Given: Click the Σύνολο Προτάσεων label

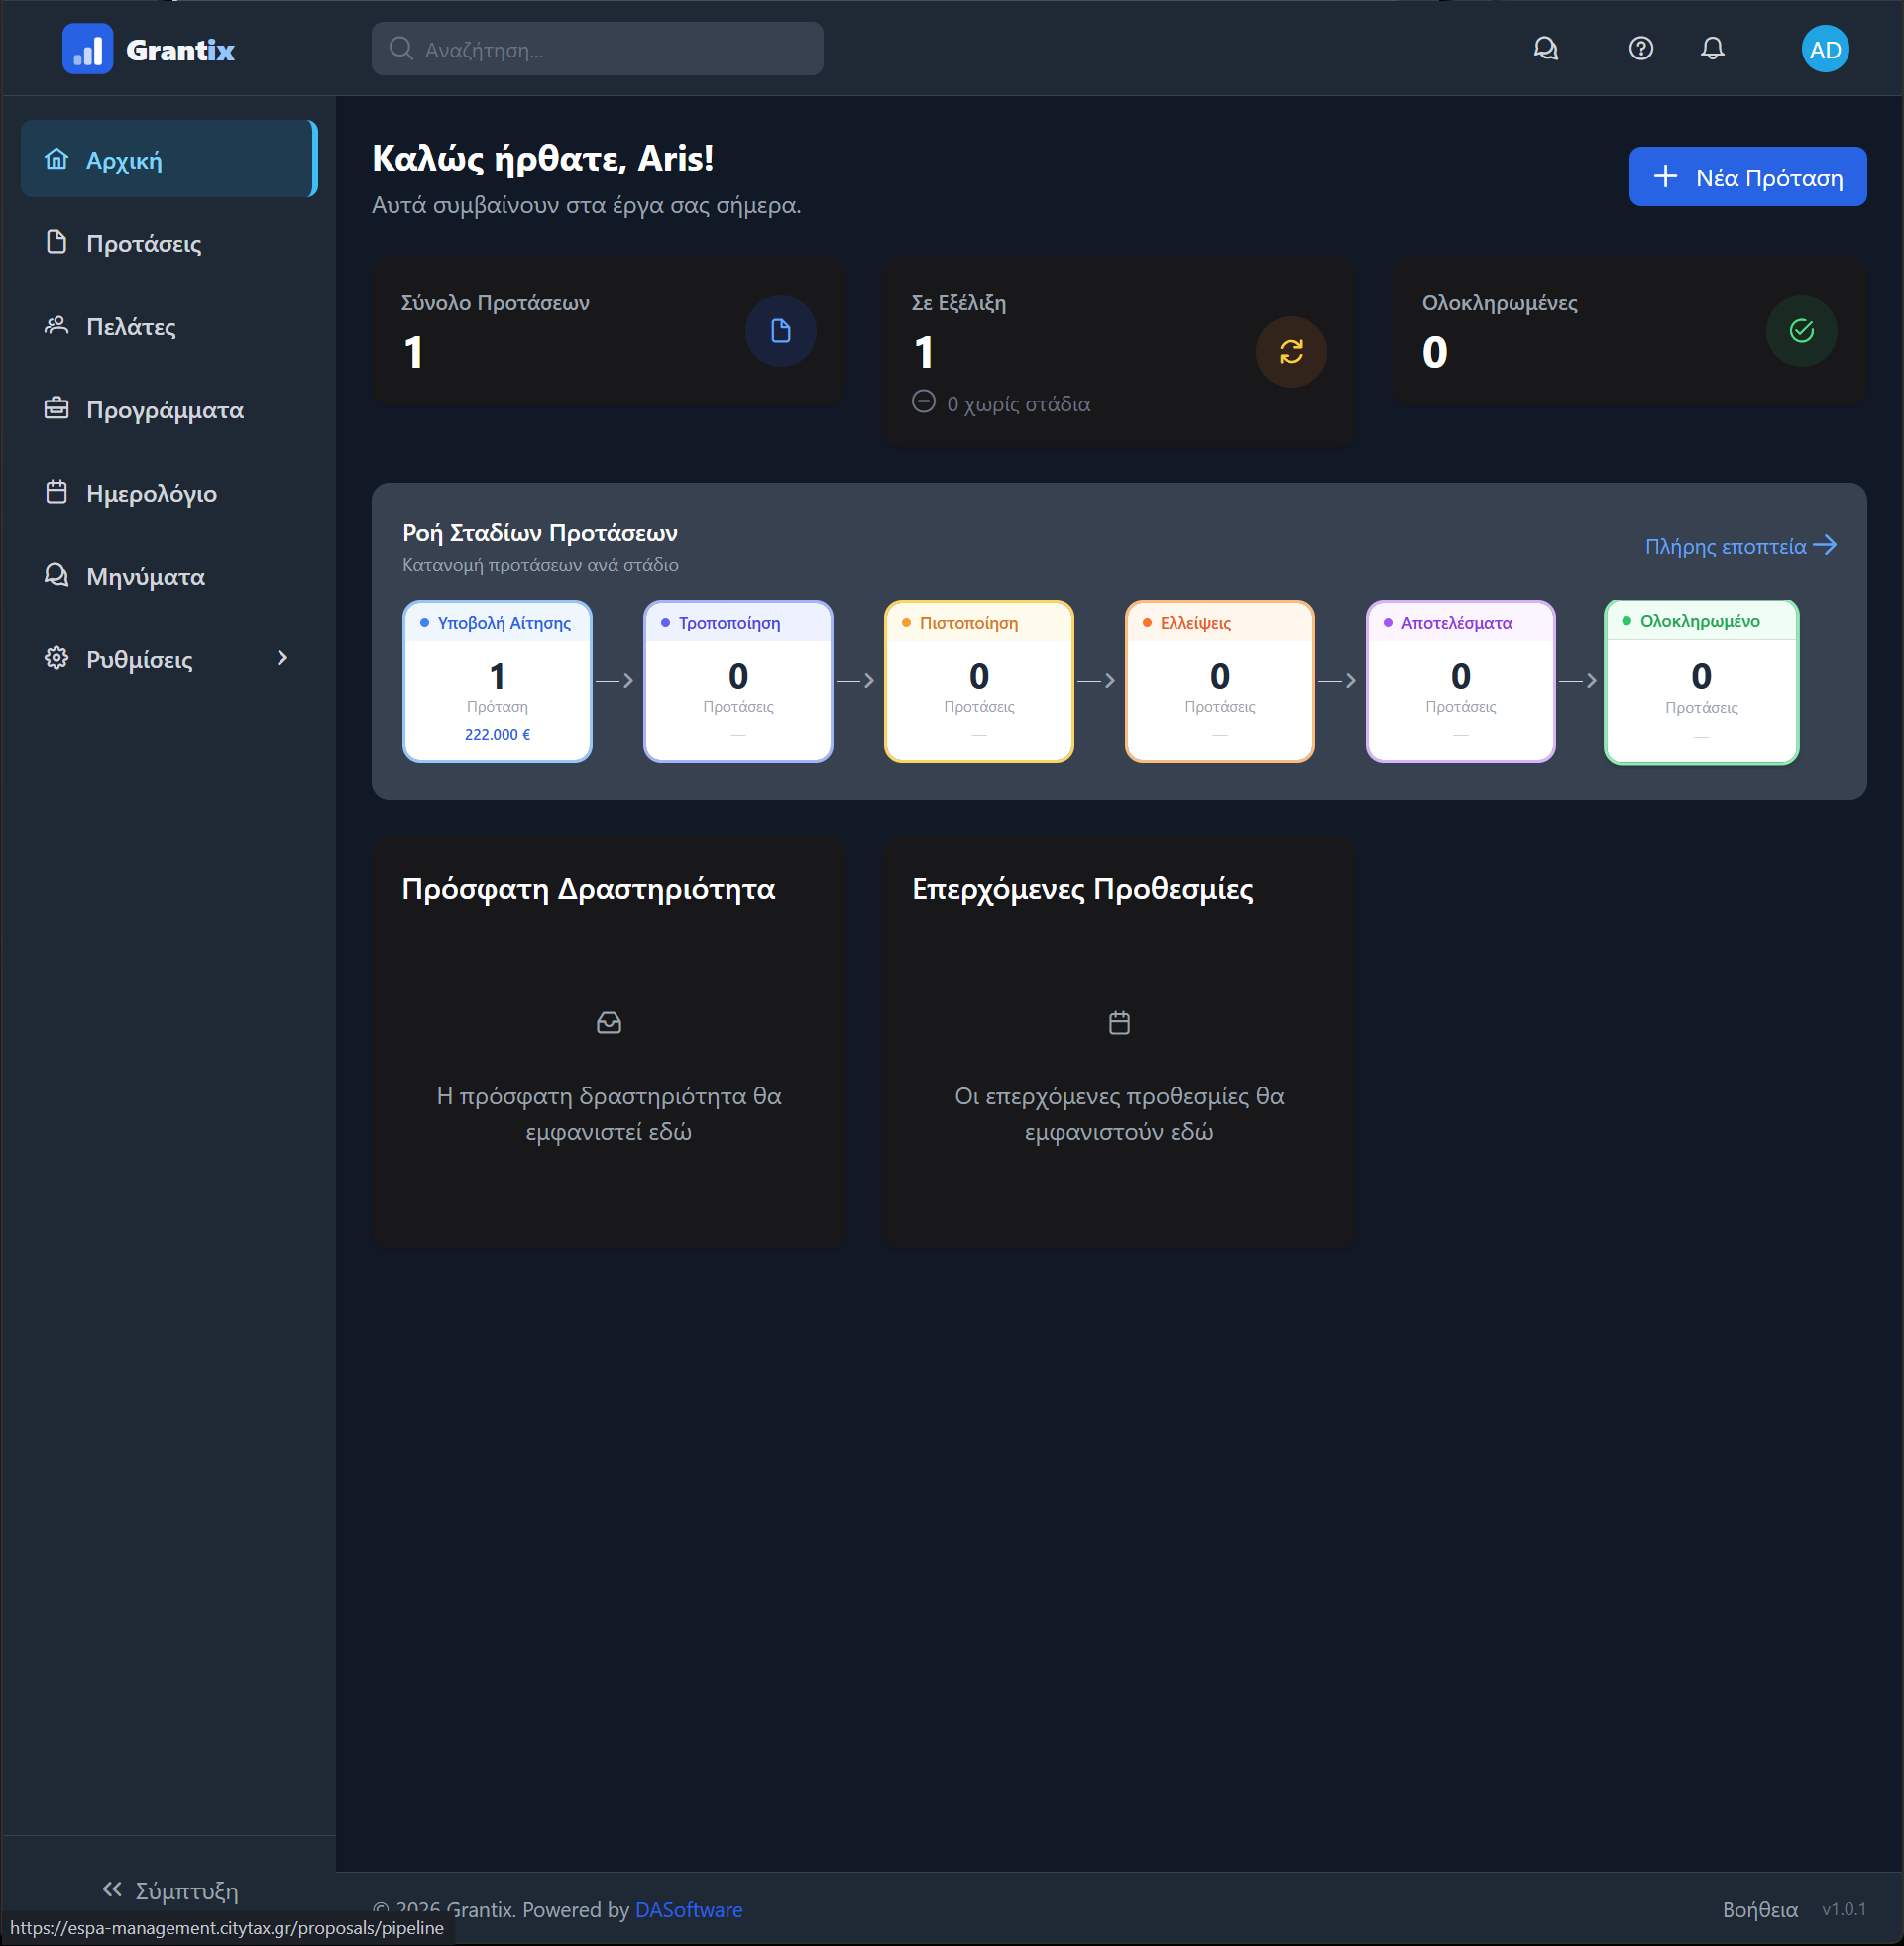Looking at the screenshot, I should click(x=495, y=303).
